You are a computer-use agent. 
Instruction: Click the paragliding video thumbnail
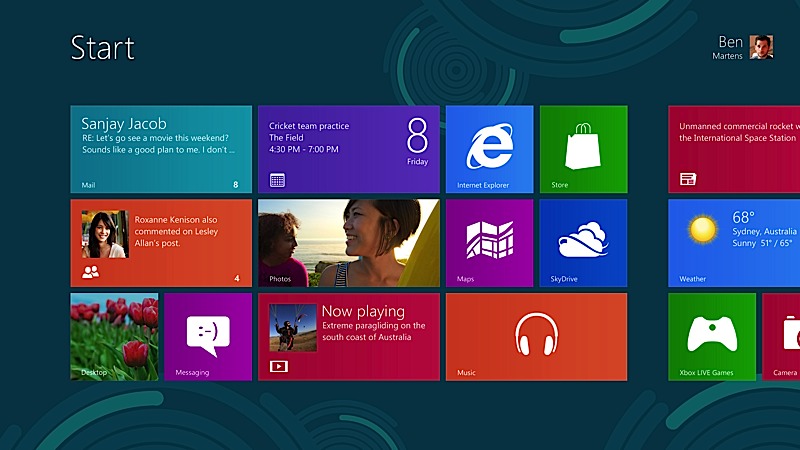click(x=293, y=328)
